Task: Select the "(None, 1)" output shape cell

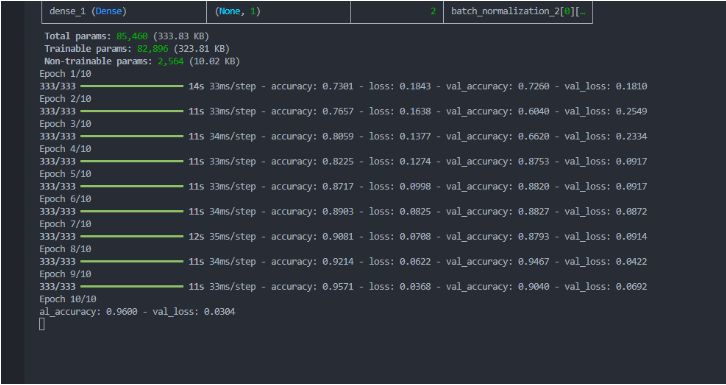Action: click(278, 12)
